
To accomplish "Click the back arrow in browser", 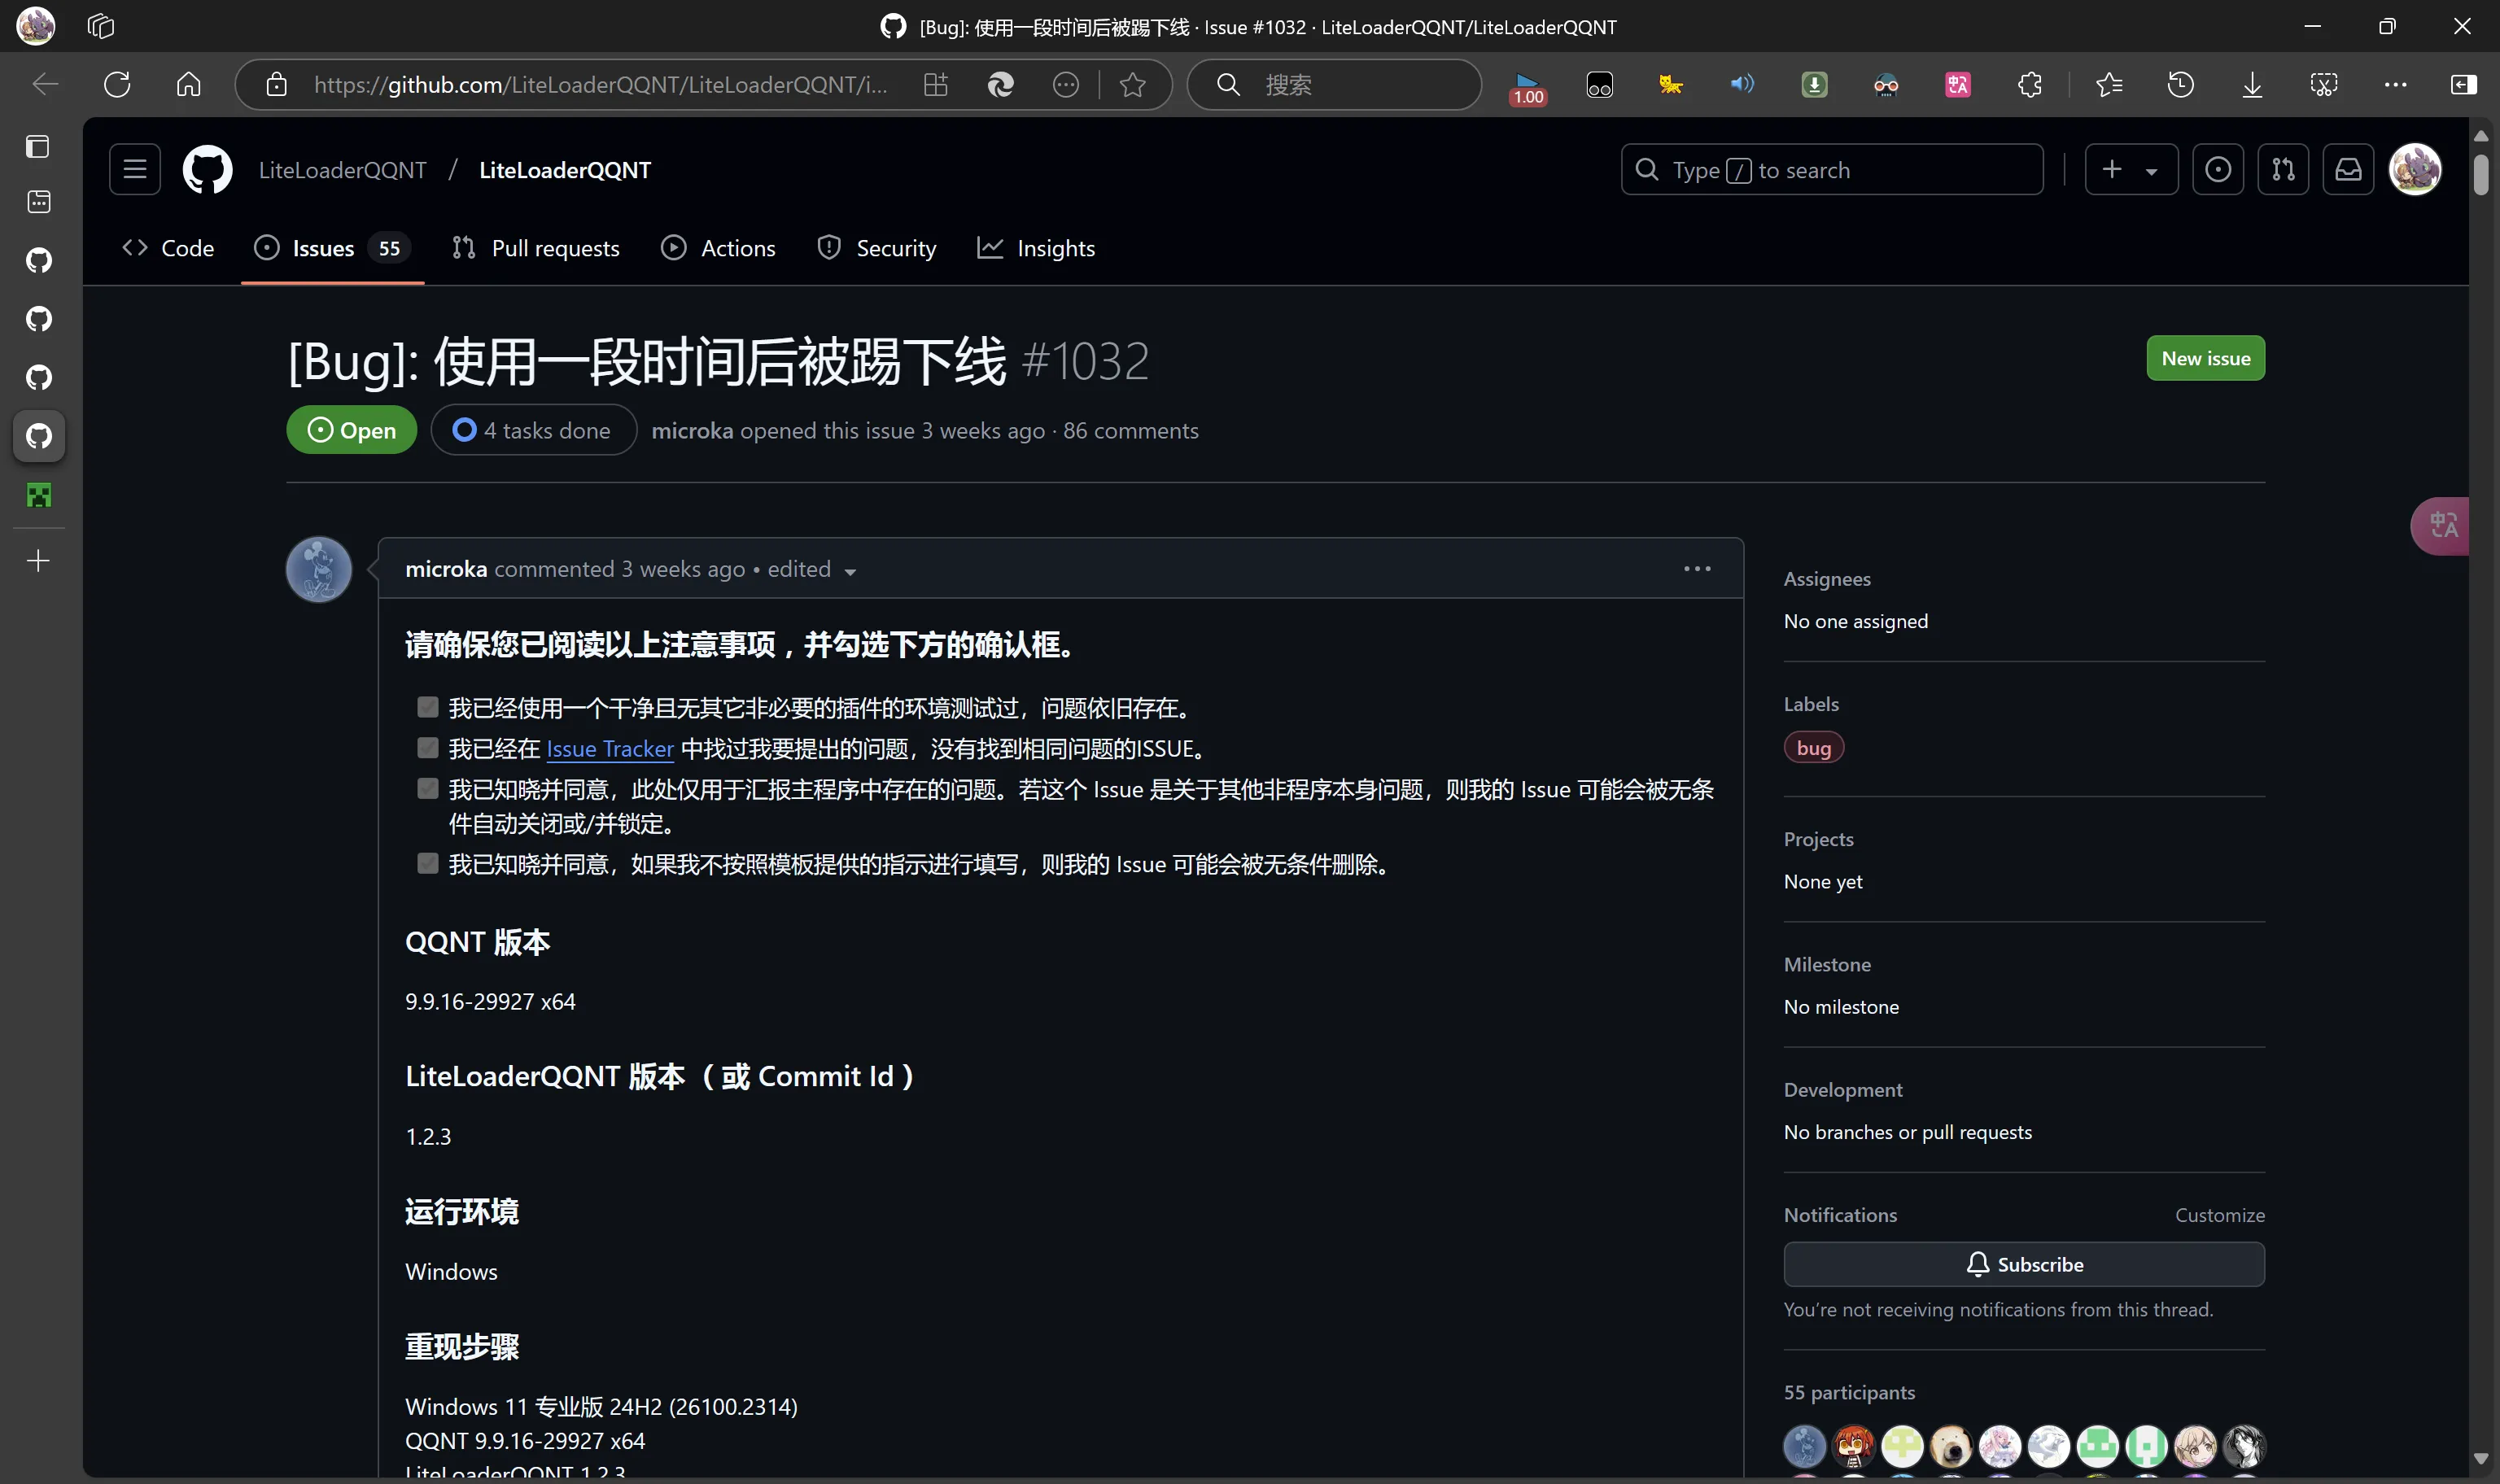I will (x=45, y=85).
